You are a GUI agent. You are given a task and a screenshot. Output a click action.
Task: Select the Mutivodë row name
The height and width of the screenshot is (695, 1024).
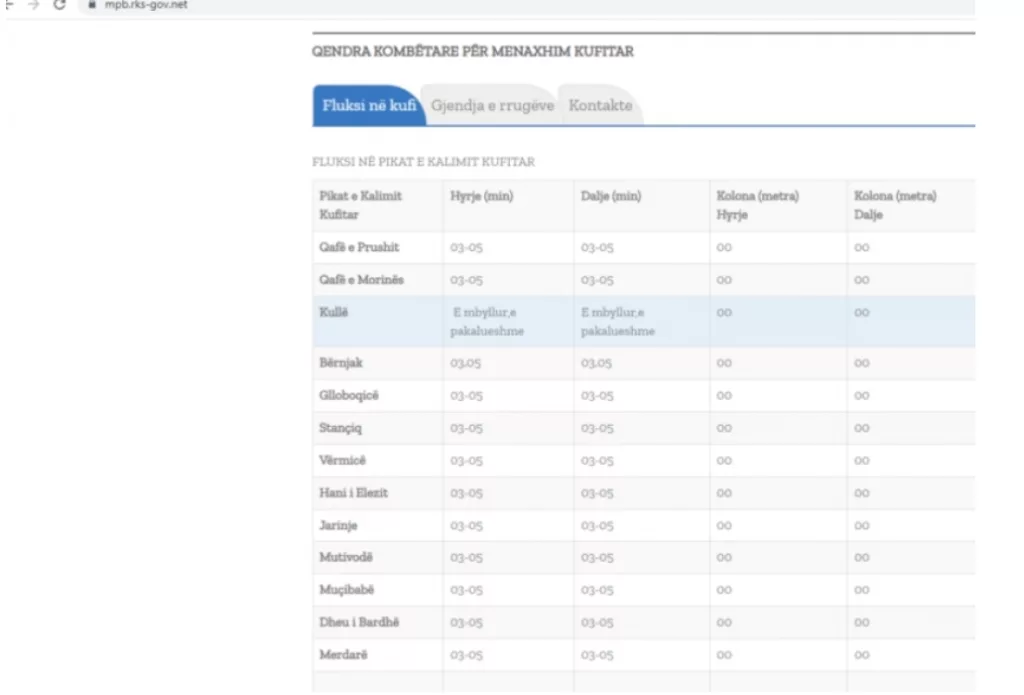pyautogui.click(x=345, y=557)
